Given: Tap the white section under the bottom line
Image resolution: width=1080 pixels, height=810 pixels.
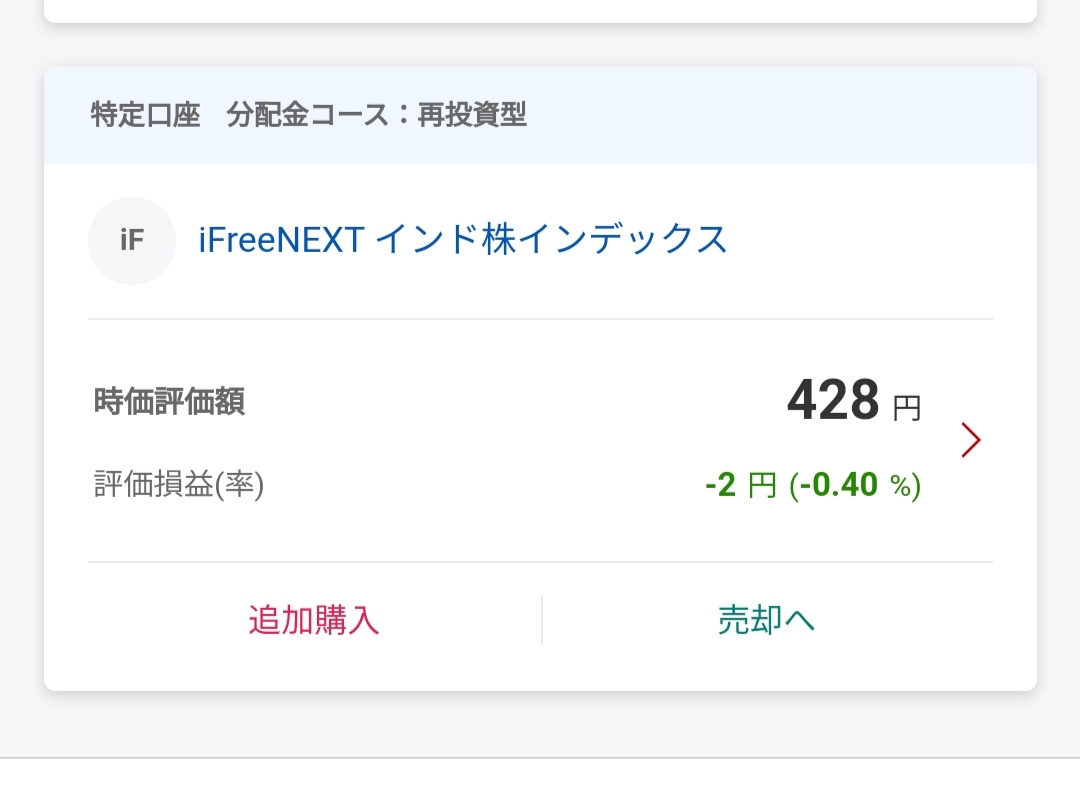Looking at the screenshot, I should point(540,785).
